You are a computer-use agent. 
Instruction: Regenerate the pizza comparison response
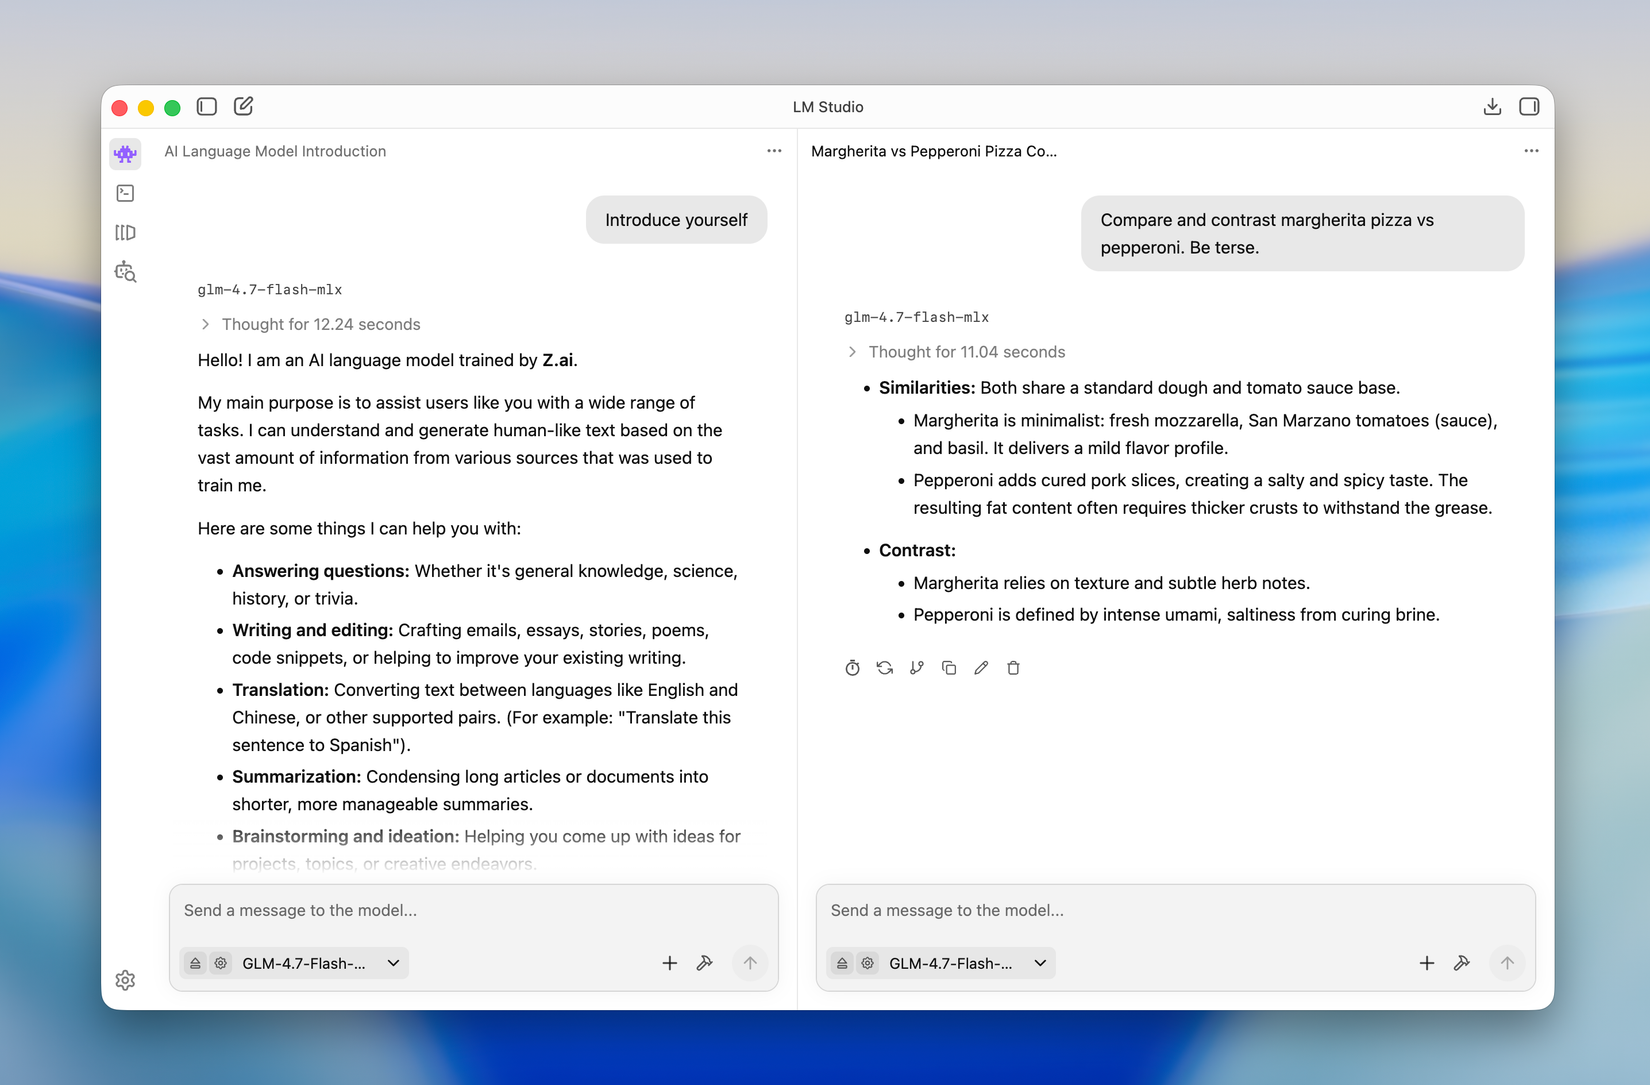click(x=884, y=667)
